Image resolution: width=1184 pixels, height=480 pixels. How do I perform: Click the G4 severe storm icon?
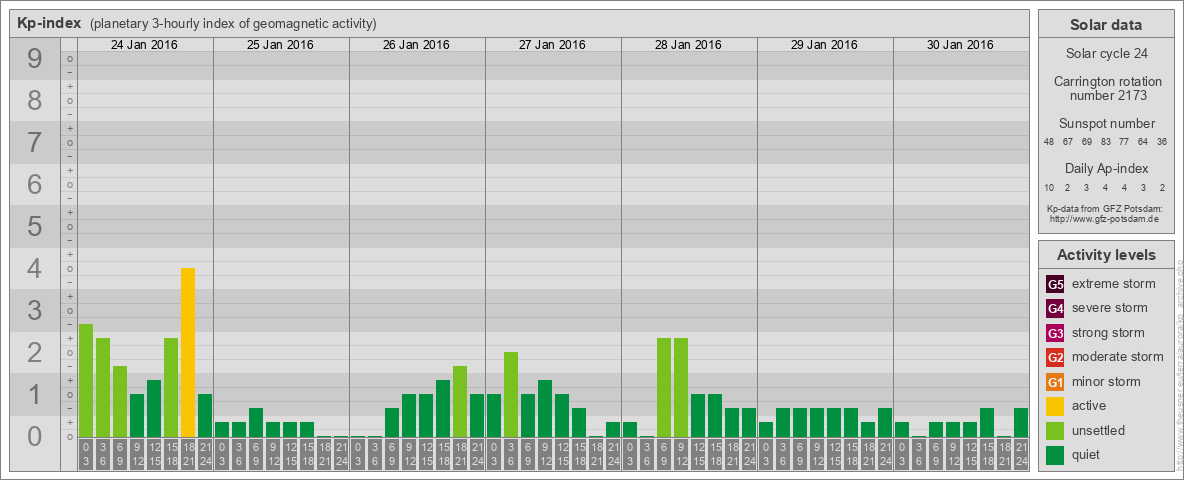(1055, 309)
